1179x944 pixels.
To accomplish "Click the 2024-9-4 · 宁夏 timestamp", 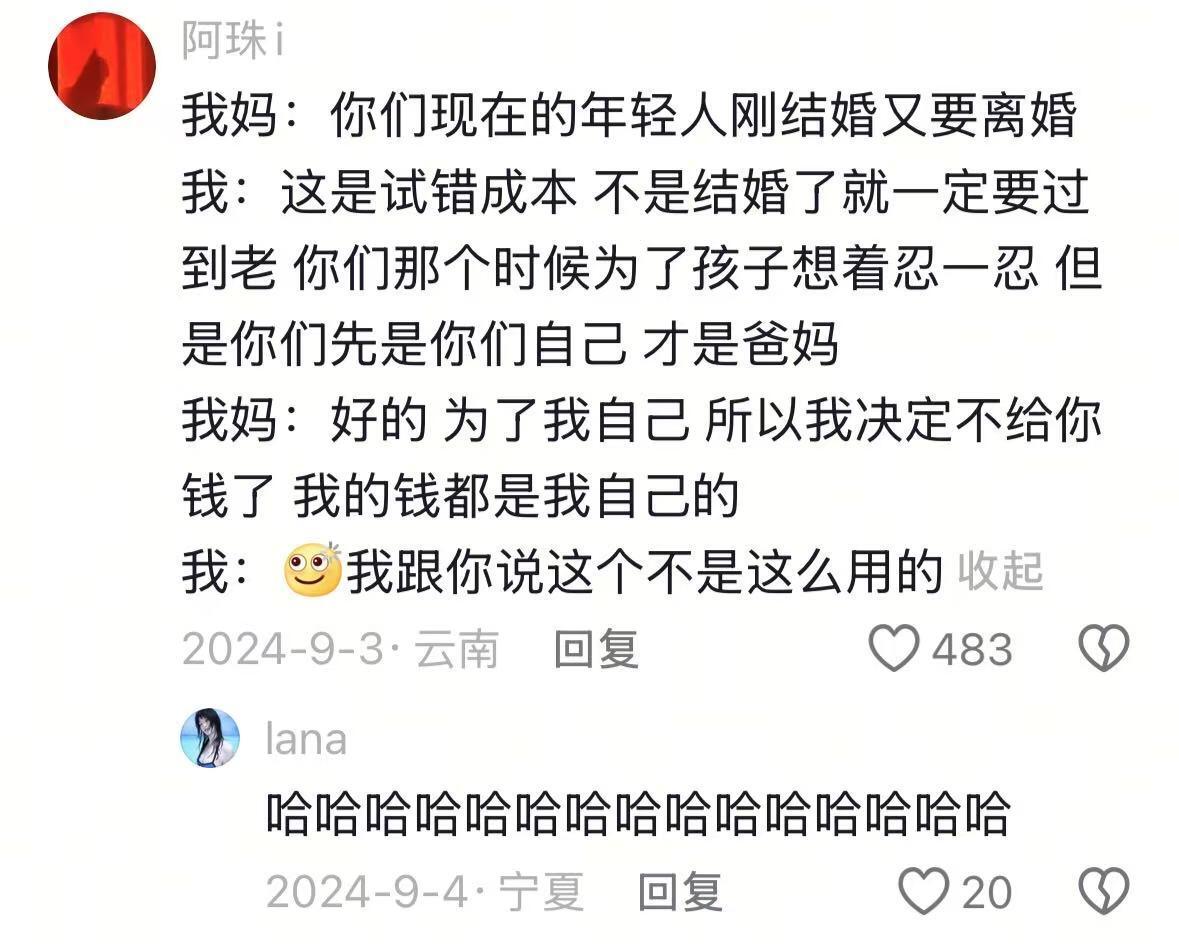I will tap(425, 892).
